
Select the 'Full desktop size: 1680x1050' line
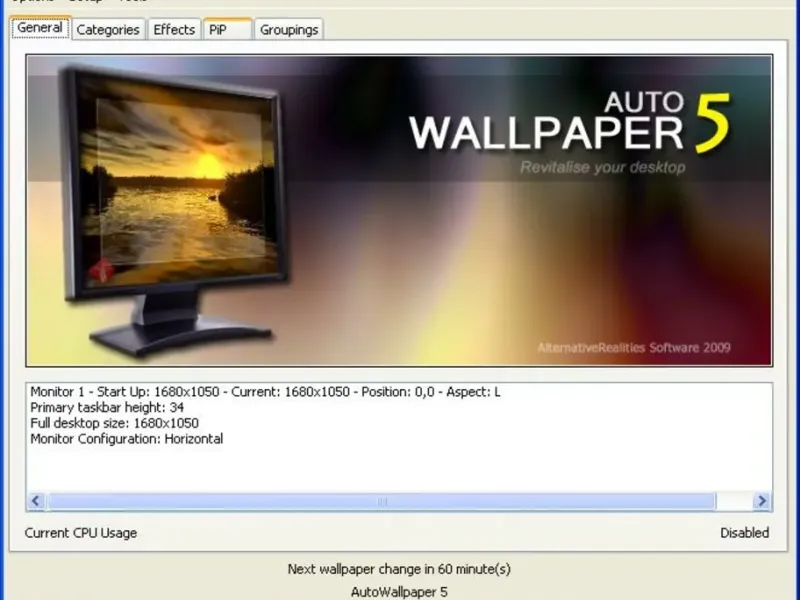(114, 423)
